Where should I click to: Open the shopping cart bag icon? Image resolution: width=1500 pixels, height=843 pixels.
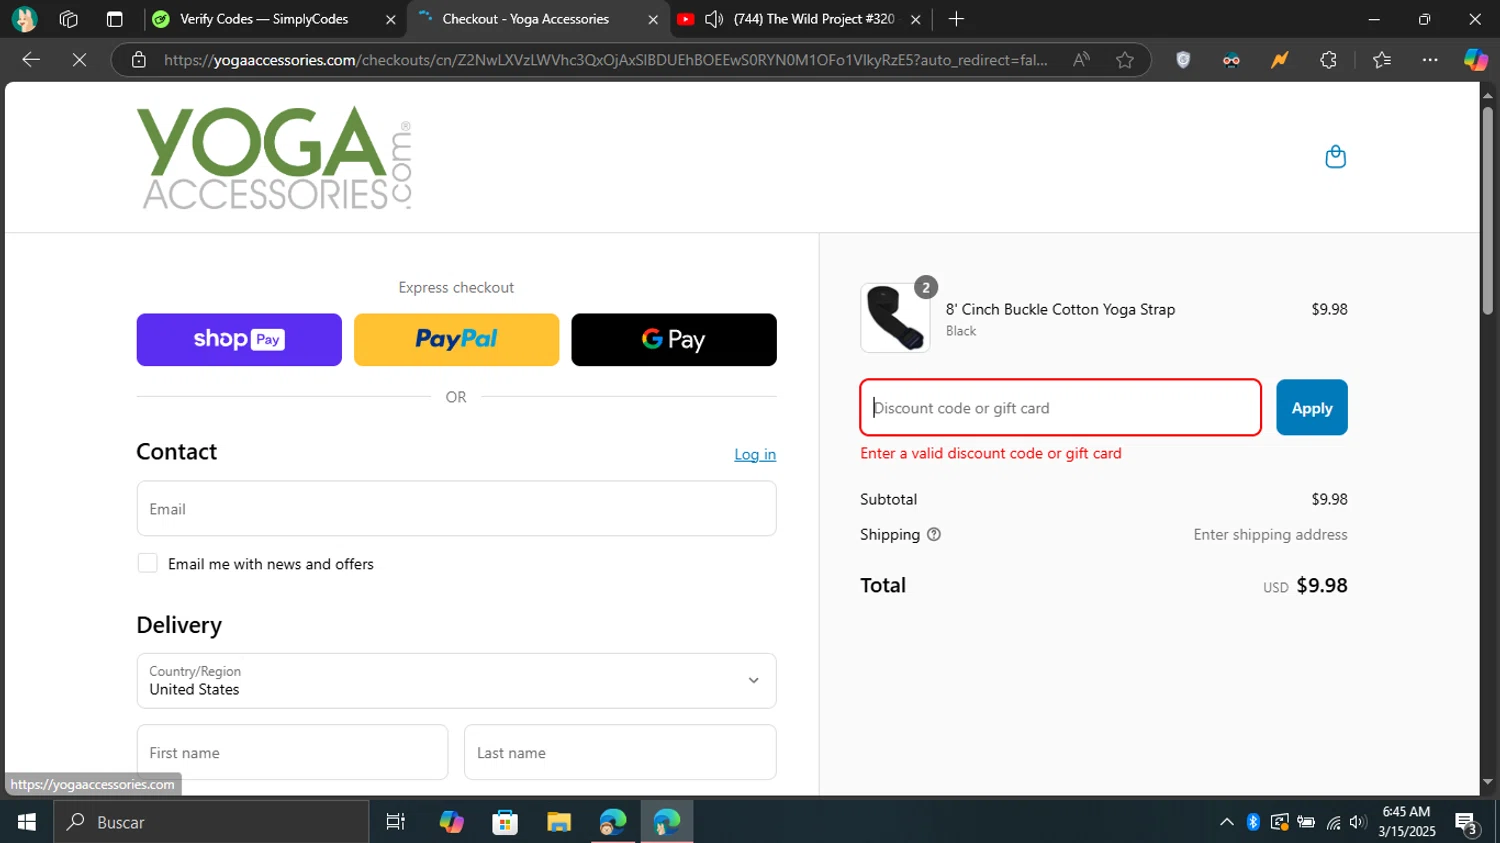click(x=1335, y=157)
